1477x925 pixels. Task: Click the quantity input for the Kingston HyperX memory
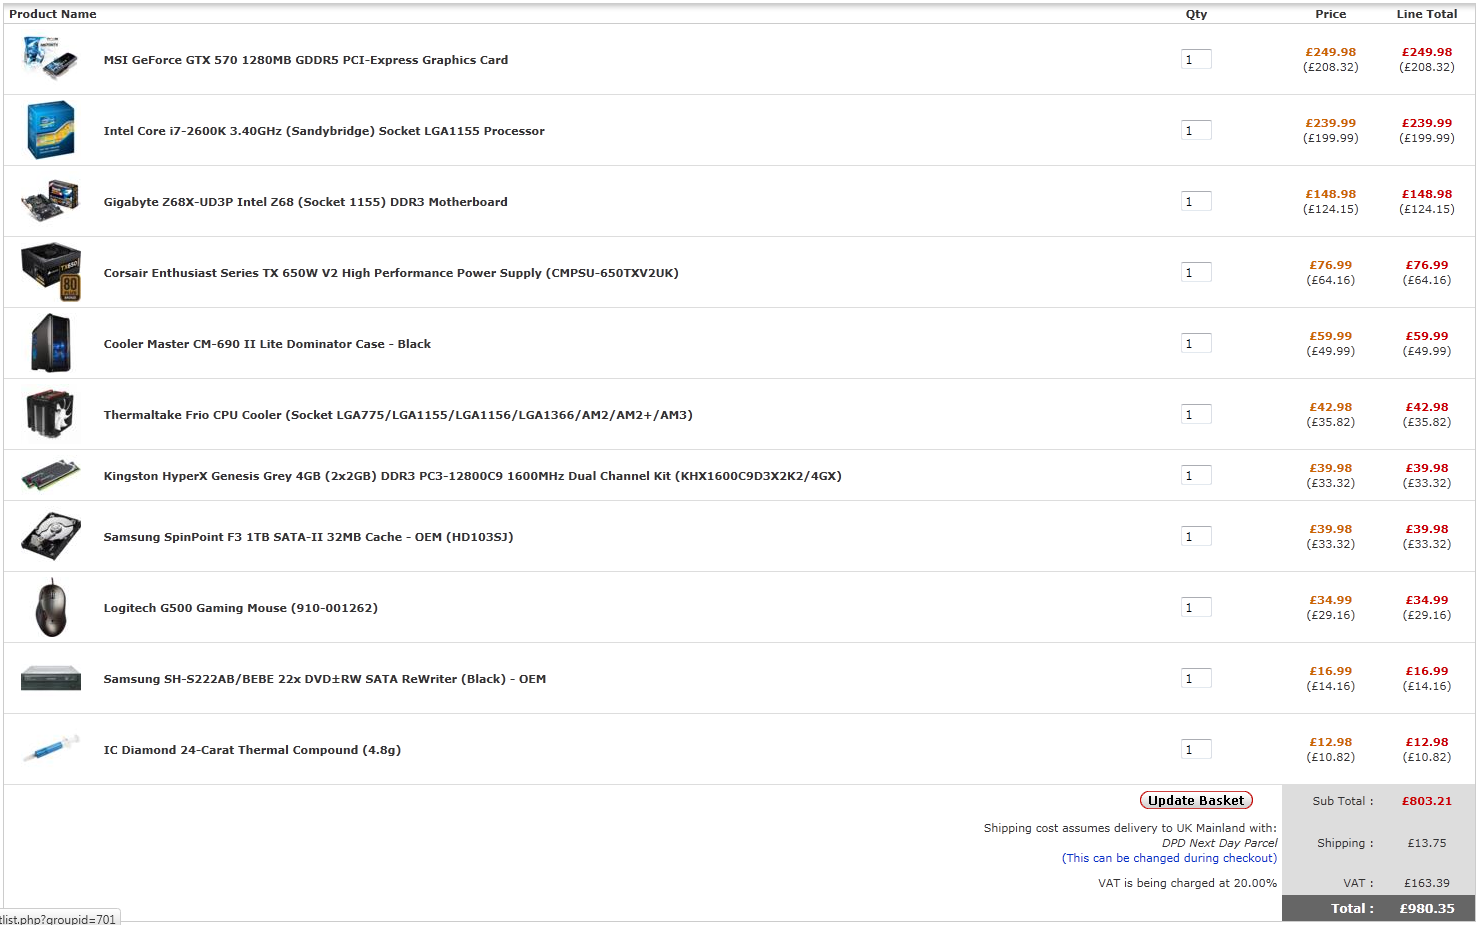click(x=1196, y=476)
